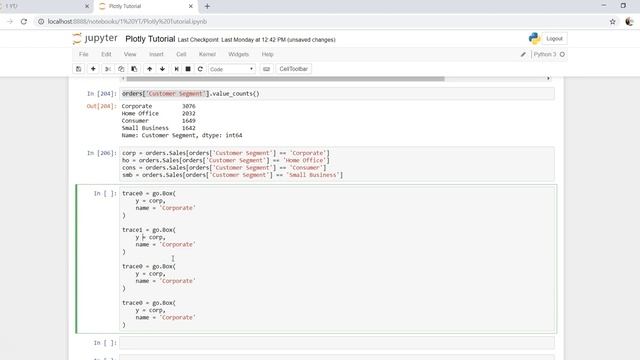Image resolution: width=640 pixels, height=360 pixels.
Task: Open the browser profile avatar
Action: pos(629,22)
